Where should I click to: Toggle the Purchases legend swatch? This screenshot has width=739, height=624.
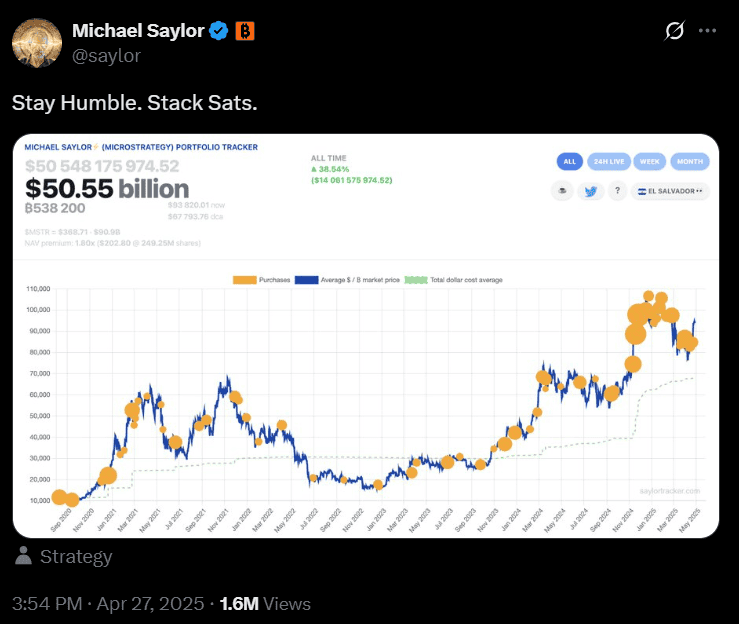(x=245, y=280)
